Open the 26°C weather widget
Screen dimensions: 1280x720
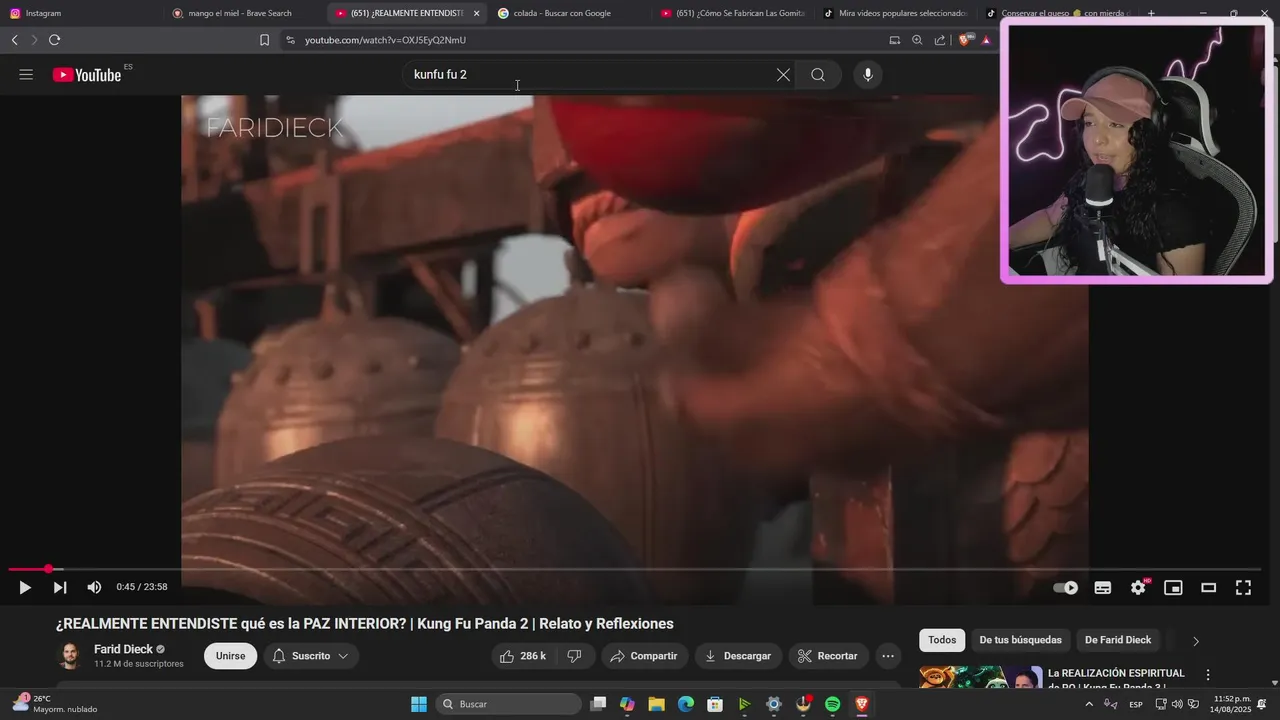pyautogui.click(x=55, y=704)
